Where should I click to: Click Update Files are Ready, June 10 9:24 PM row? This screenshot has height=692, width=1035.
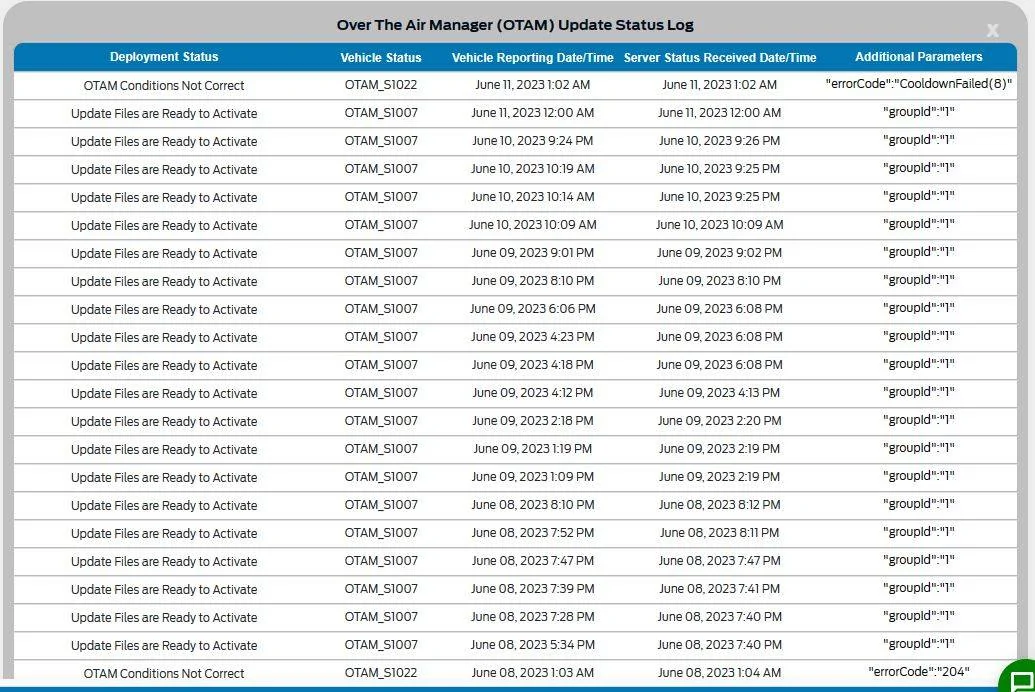coord(164,141)
